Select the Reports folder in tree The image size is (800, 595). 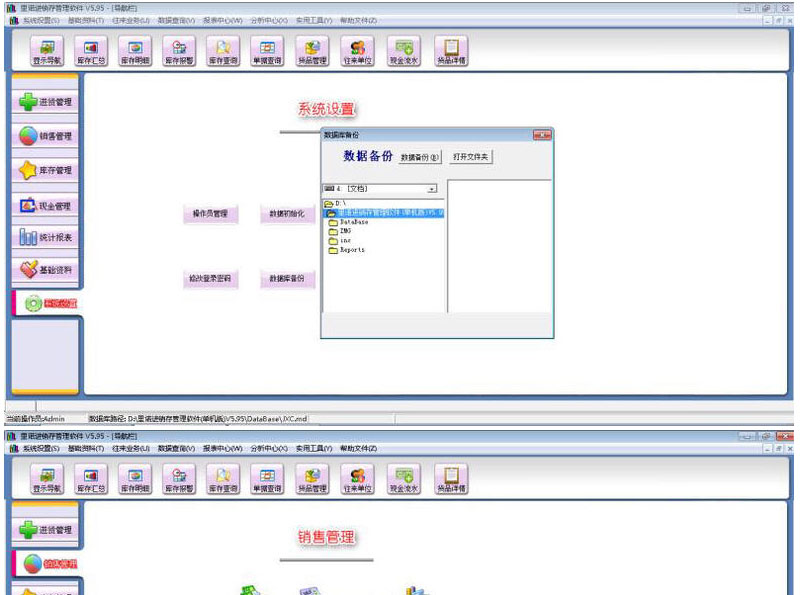click(347, 250)
